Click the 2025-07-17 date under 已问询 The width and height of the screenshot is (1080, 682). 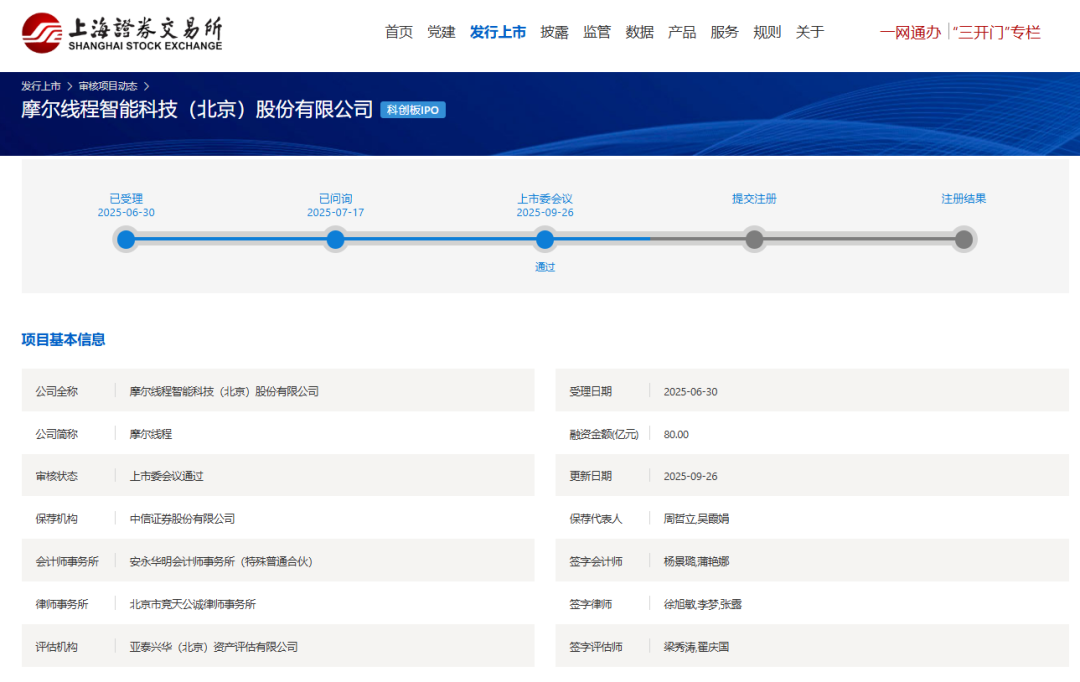tap(335, 212)
